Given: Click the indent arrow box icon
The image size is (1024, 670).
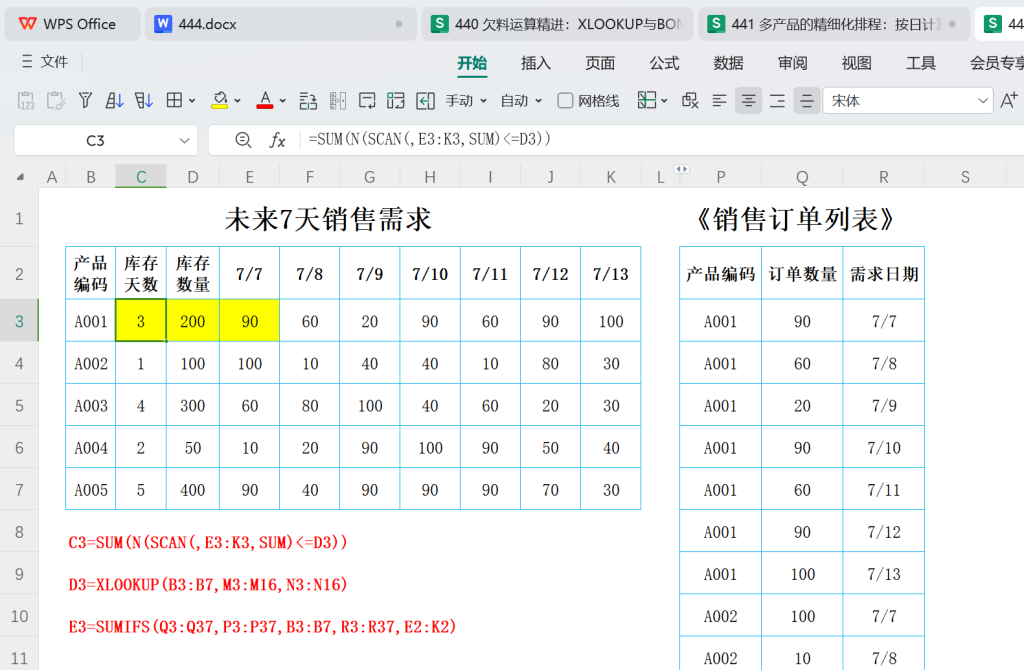Looking at the screenshot, I should tap(425, 101).
